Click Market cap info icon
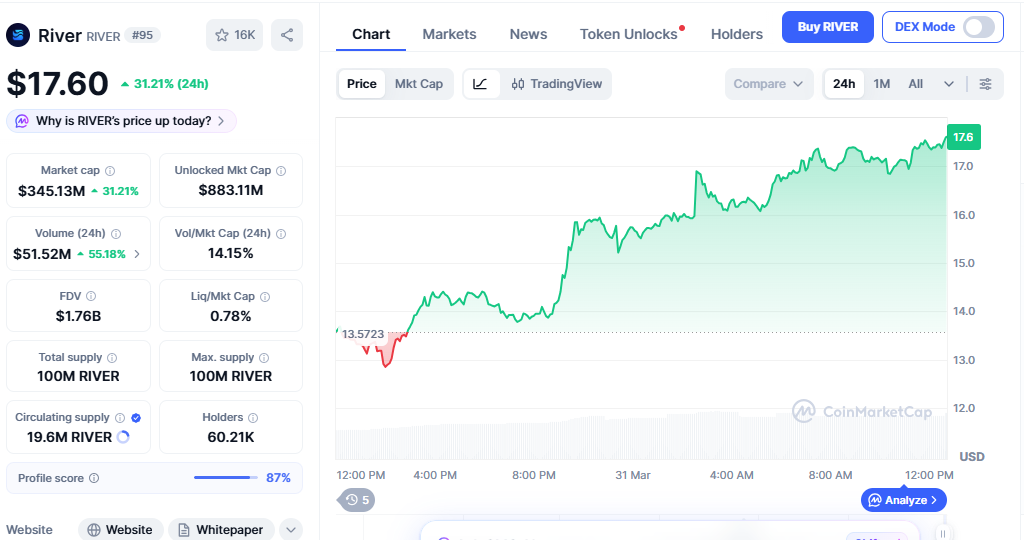This screenshot has width=1024, height=540. (110, 171)
